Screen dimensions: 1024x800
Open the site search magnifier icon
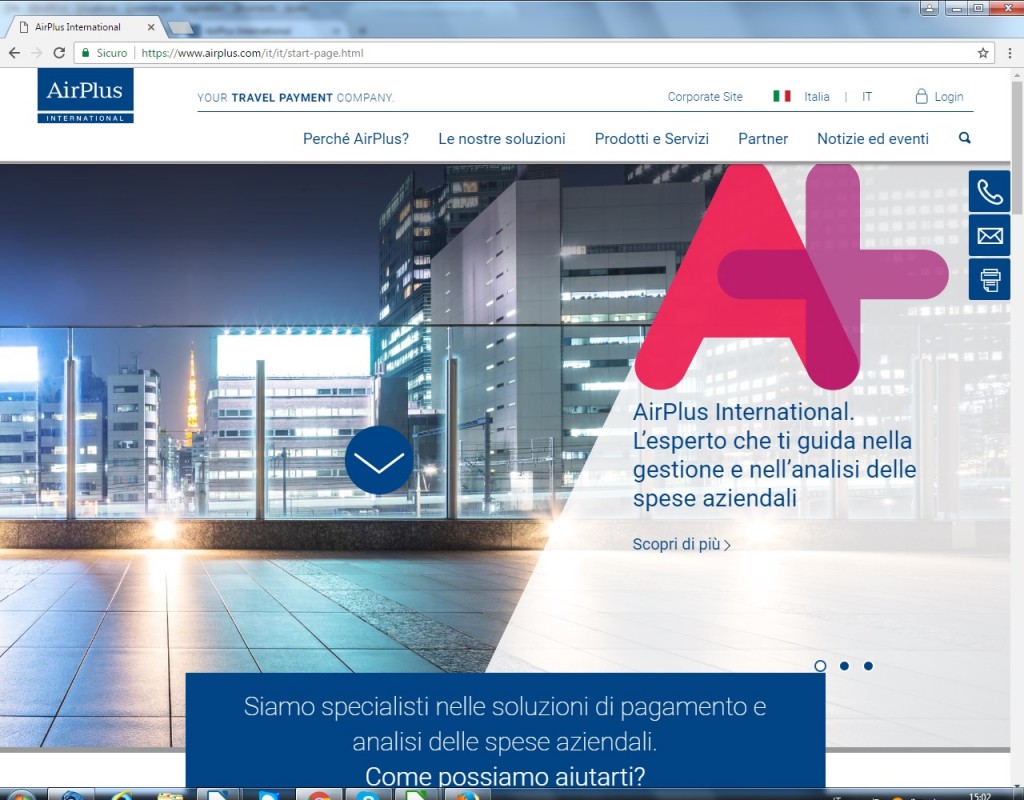click(x=964, y=138)
